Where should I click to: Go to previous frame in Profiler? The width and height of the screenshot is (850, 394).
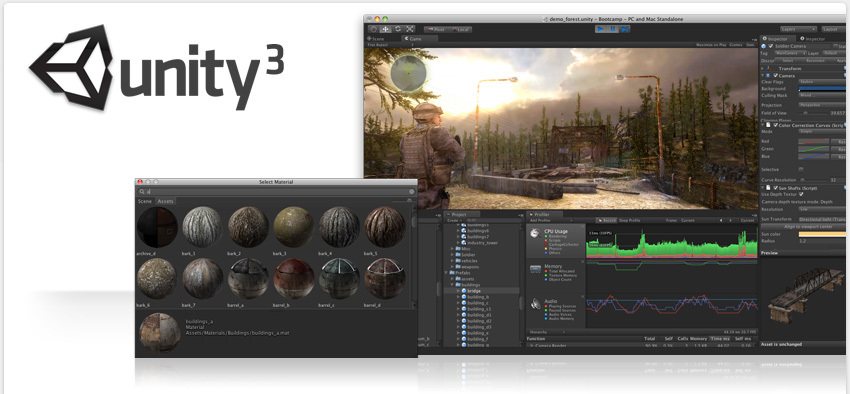tap(720, 221)
